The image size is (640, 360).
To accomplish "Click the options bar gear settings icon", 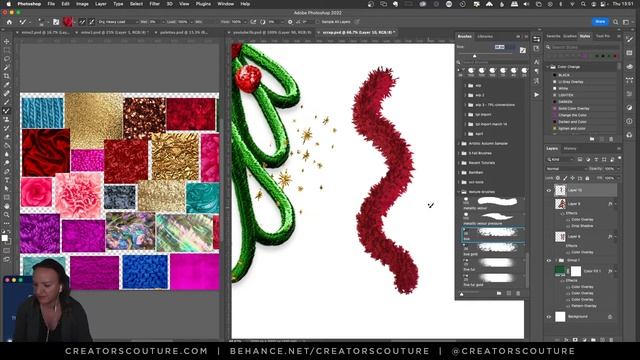I will 290,22.
